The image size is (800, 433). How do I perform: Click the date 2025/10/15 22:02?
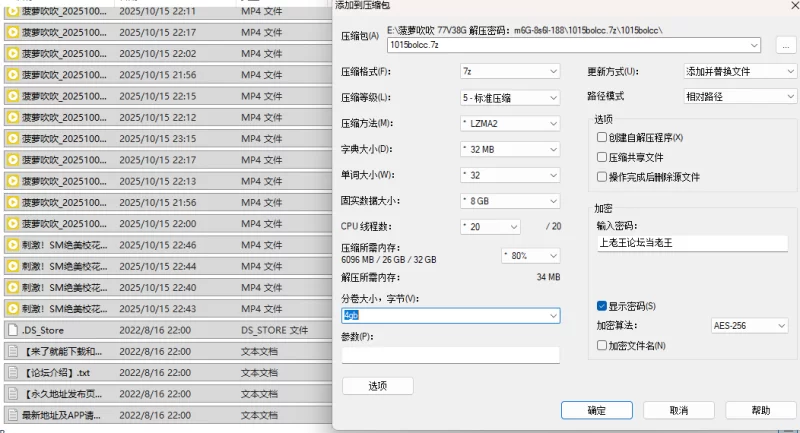coord(158,54)
